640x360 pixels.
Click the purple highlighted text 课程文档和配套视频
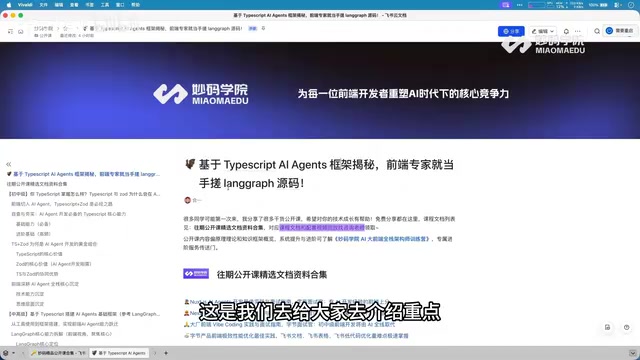322,228
